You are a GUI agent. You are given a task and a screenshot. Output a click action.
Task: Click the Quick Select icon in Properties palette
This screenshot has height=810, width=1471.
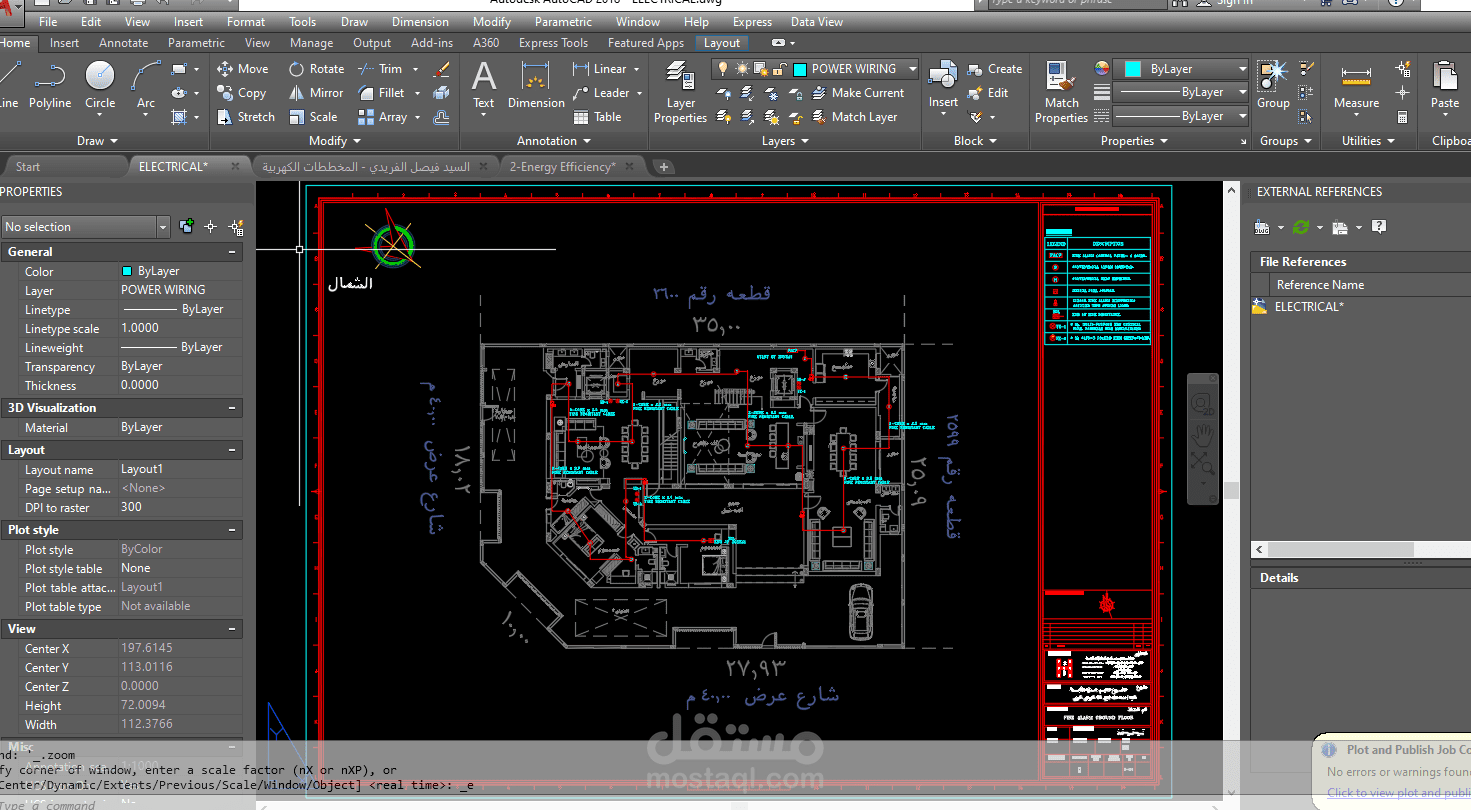[x=237, y=227]
